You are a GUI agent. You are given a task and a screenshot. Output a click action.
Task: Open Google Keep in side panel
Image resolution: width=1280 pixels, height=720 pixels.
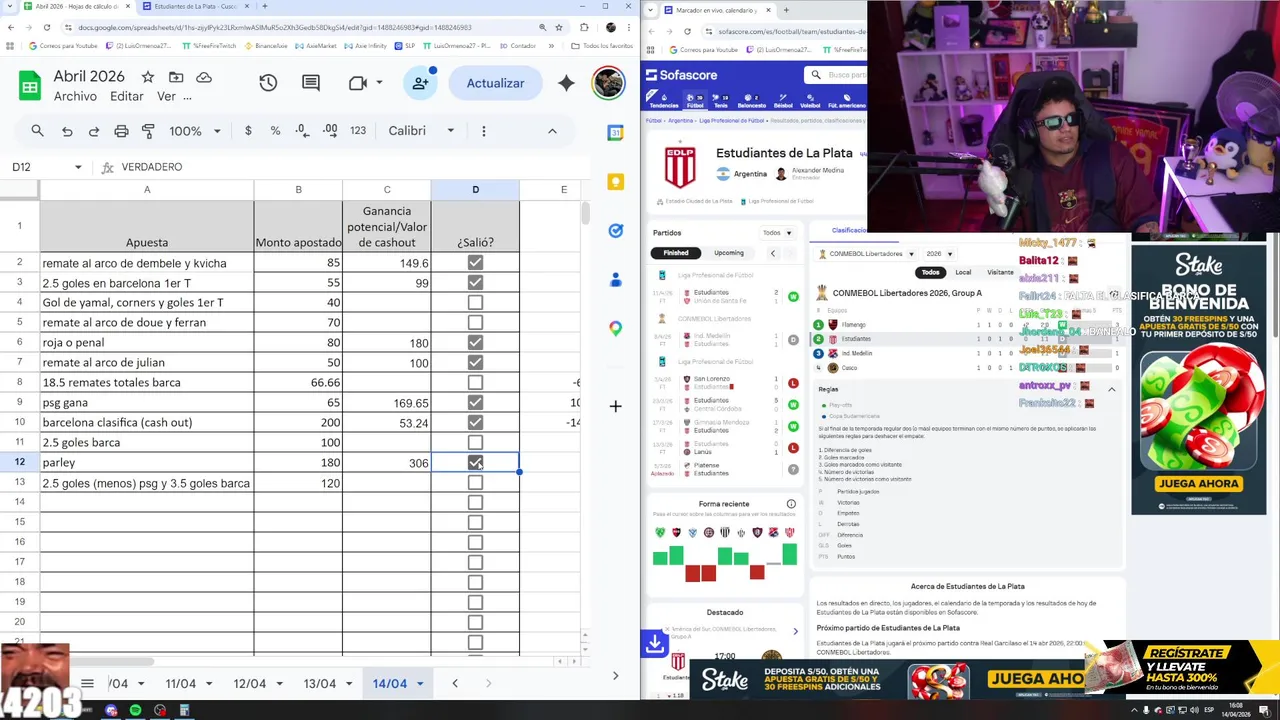coord(615,182)
